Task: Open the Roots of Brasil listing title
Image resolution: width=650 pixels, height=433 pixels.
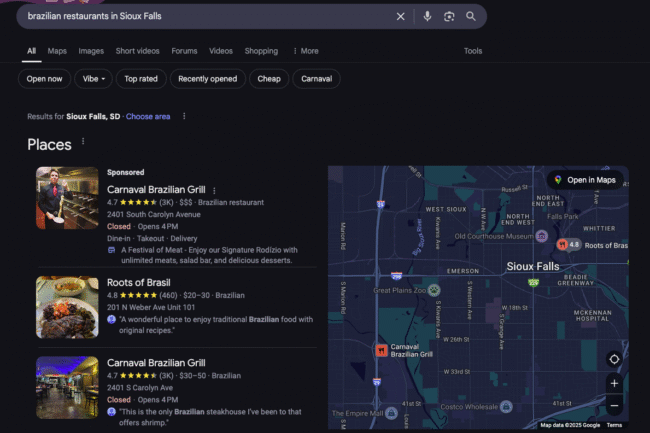Action: 138,283
